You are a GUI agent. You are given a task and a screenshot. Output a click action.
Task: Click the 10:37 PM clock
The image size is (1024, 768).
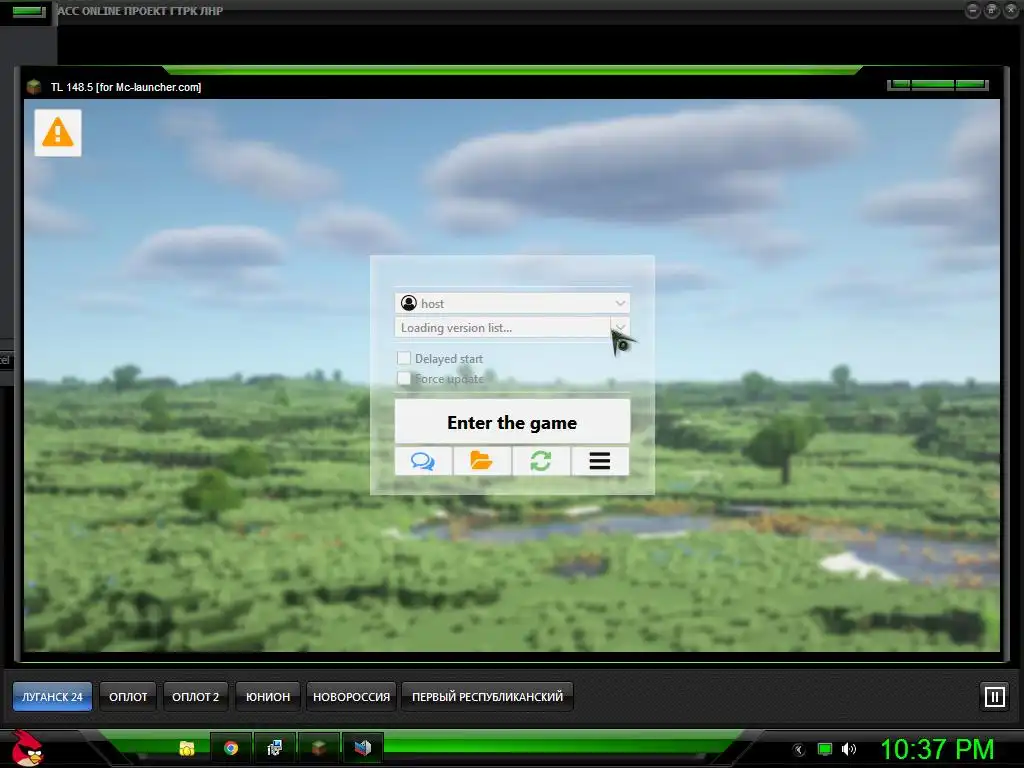937,750
